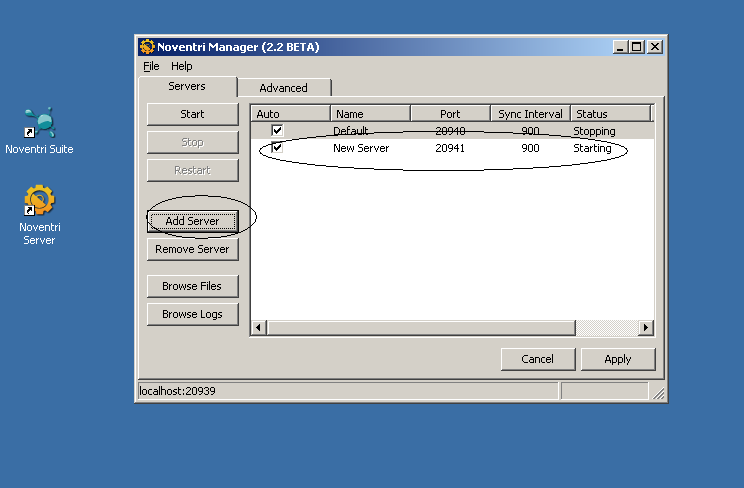Click the Noventri Manager title bar icon

(x=147, y=47)
